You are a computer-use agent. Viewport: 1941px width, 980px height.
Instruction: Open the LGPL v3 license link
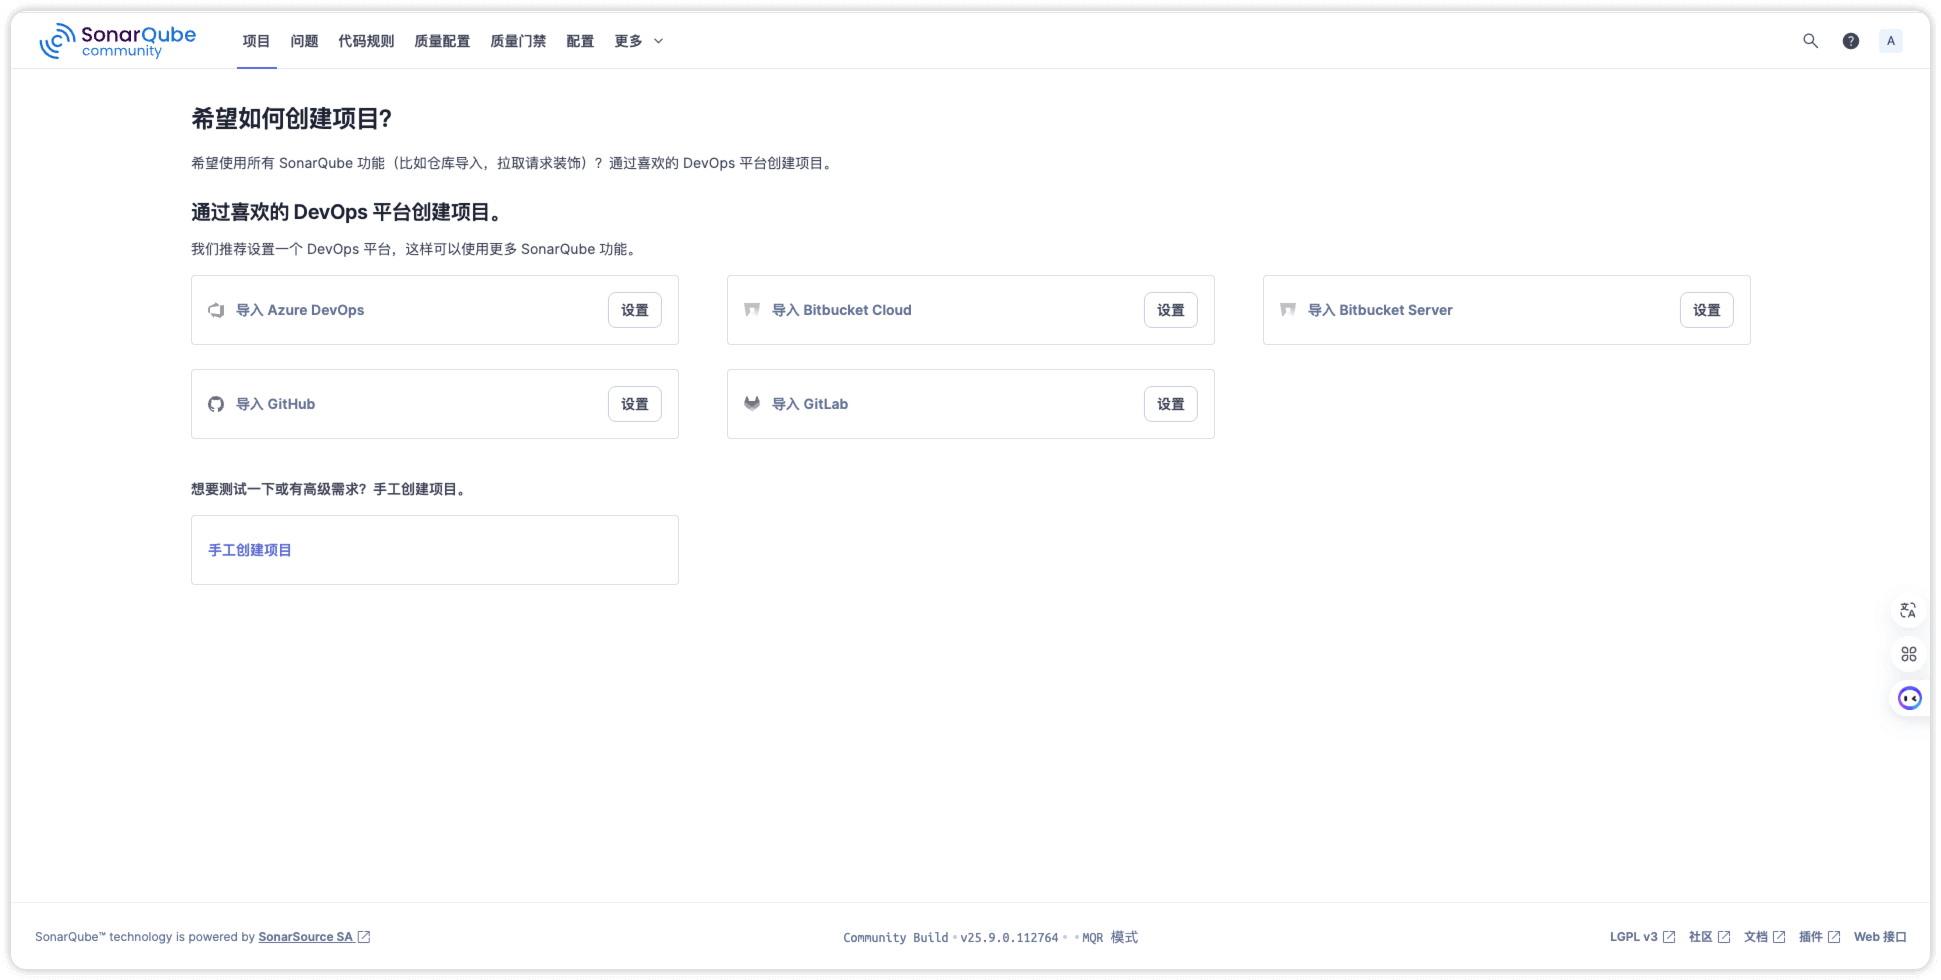(1634, 937)
